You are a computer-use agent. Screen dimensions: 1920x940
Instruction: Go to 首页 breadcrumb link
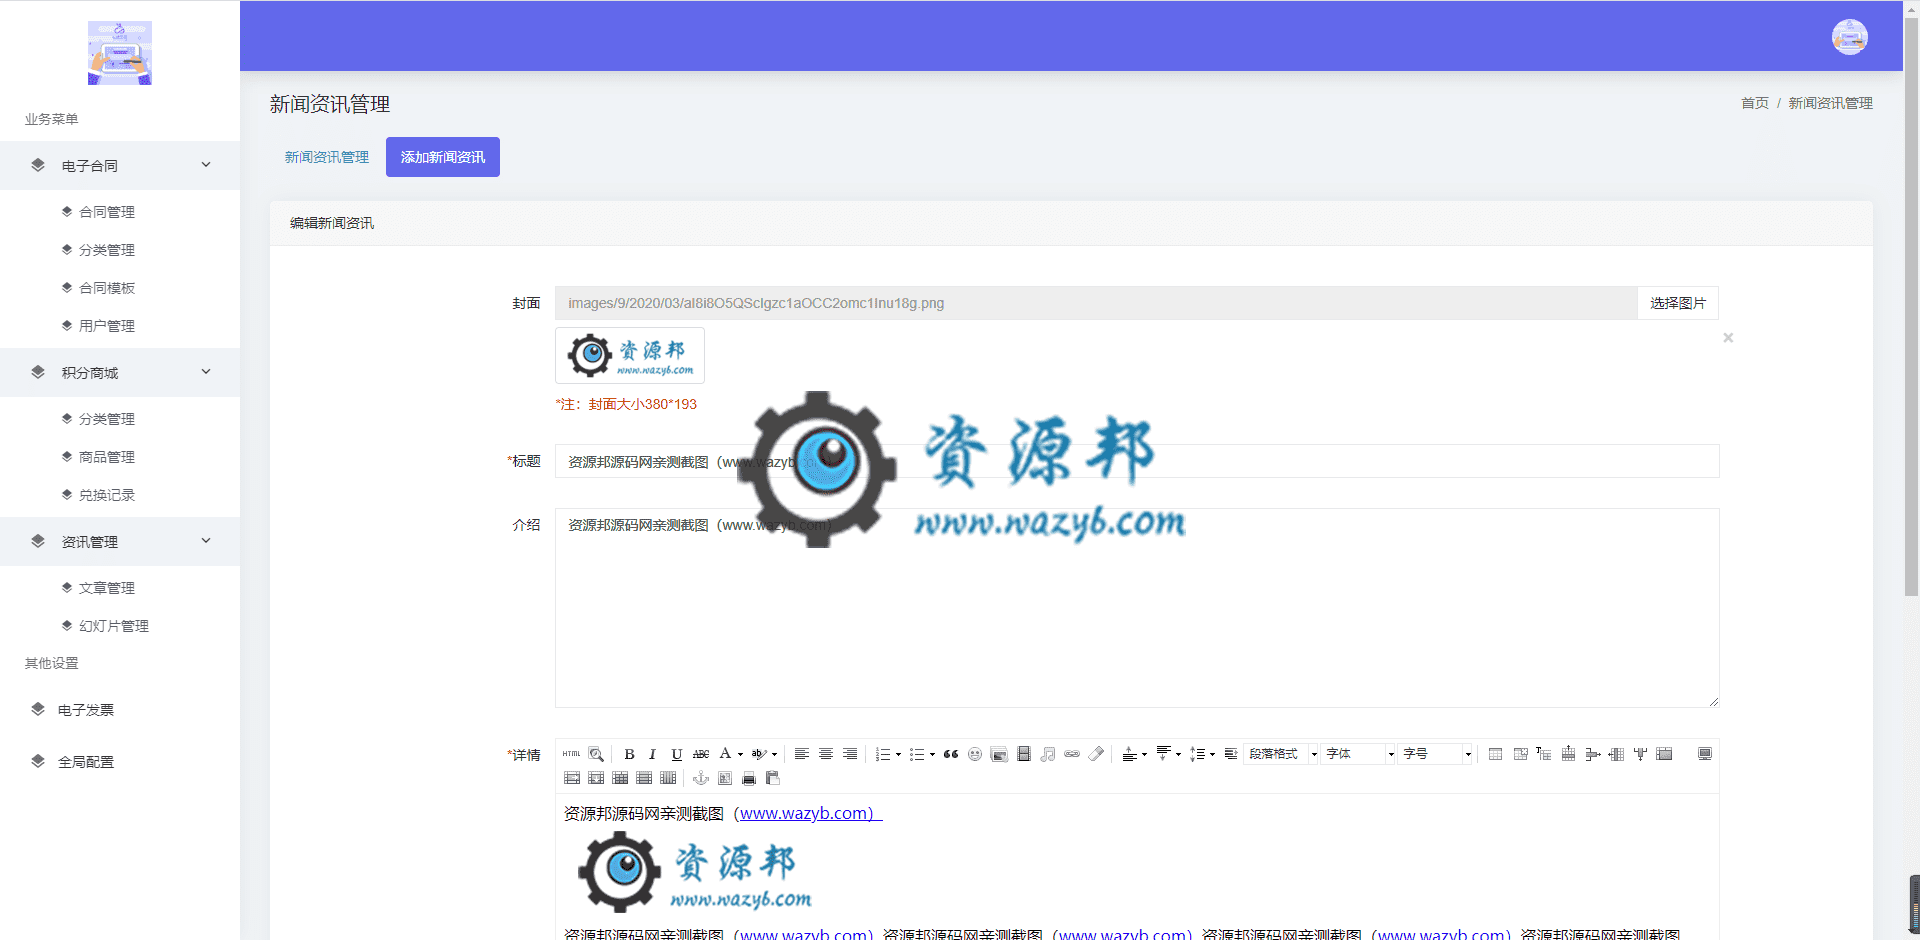click(x=1754, y=103)
